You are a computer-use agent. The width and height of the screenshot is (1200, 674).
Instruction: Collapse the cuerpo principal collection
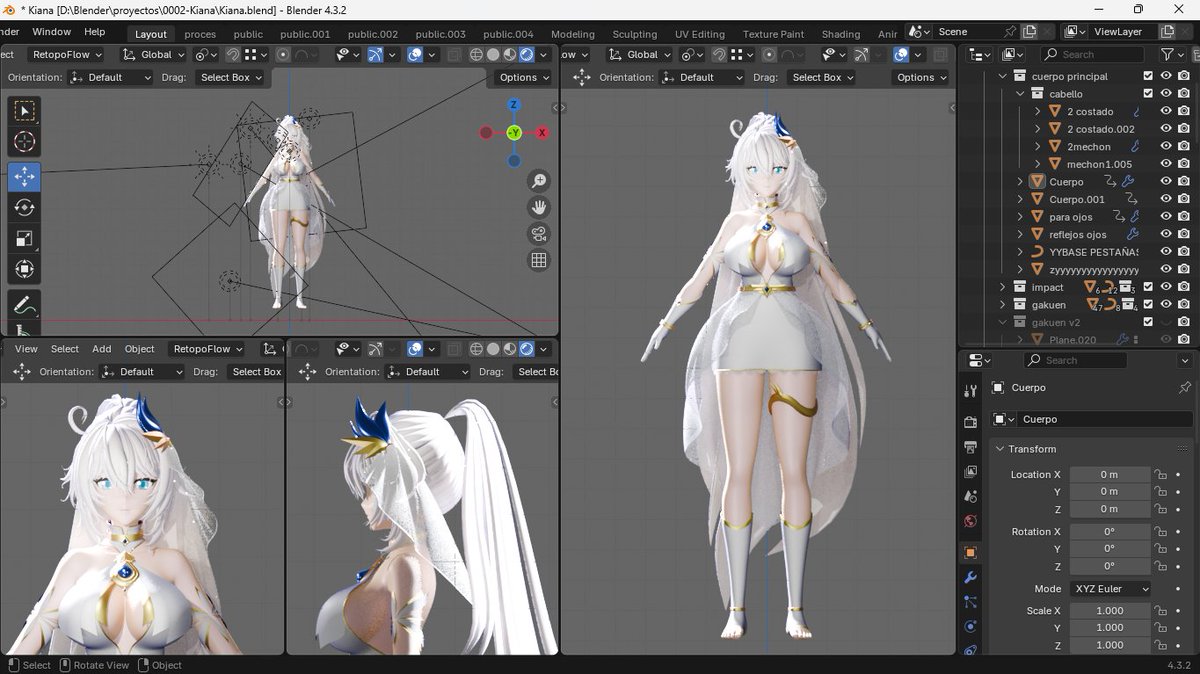pyautogui.click(x=1003, y=77)
